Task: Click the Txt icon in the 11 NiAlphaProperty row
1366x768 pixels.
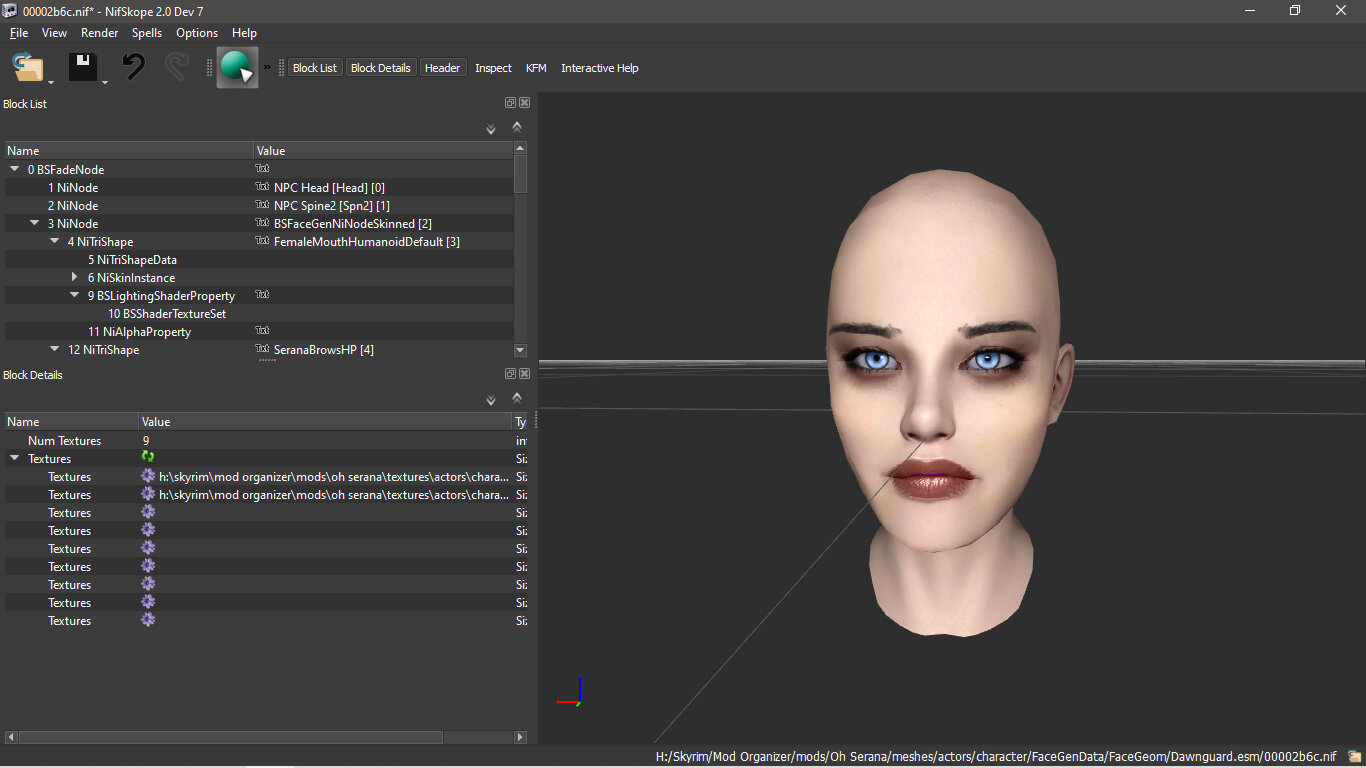Action: 262,331
